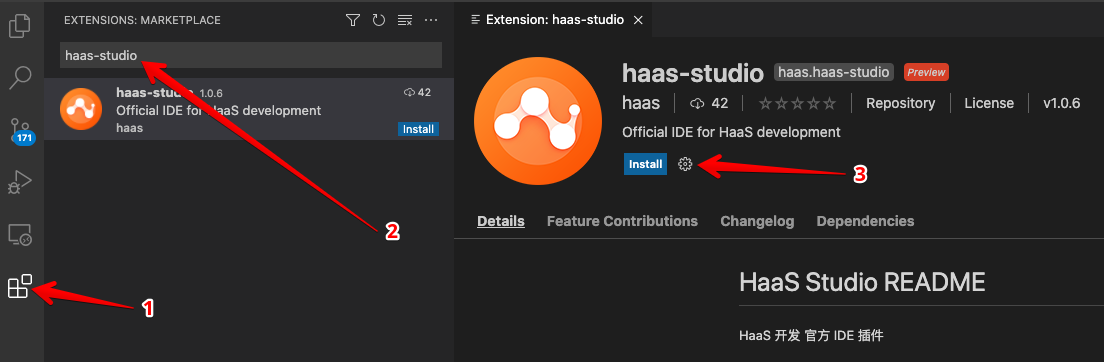Viewport: 1104px width, 362px height.
Task: Click the haas-studio search input field
Action: click(x=251, y=55)
